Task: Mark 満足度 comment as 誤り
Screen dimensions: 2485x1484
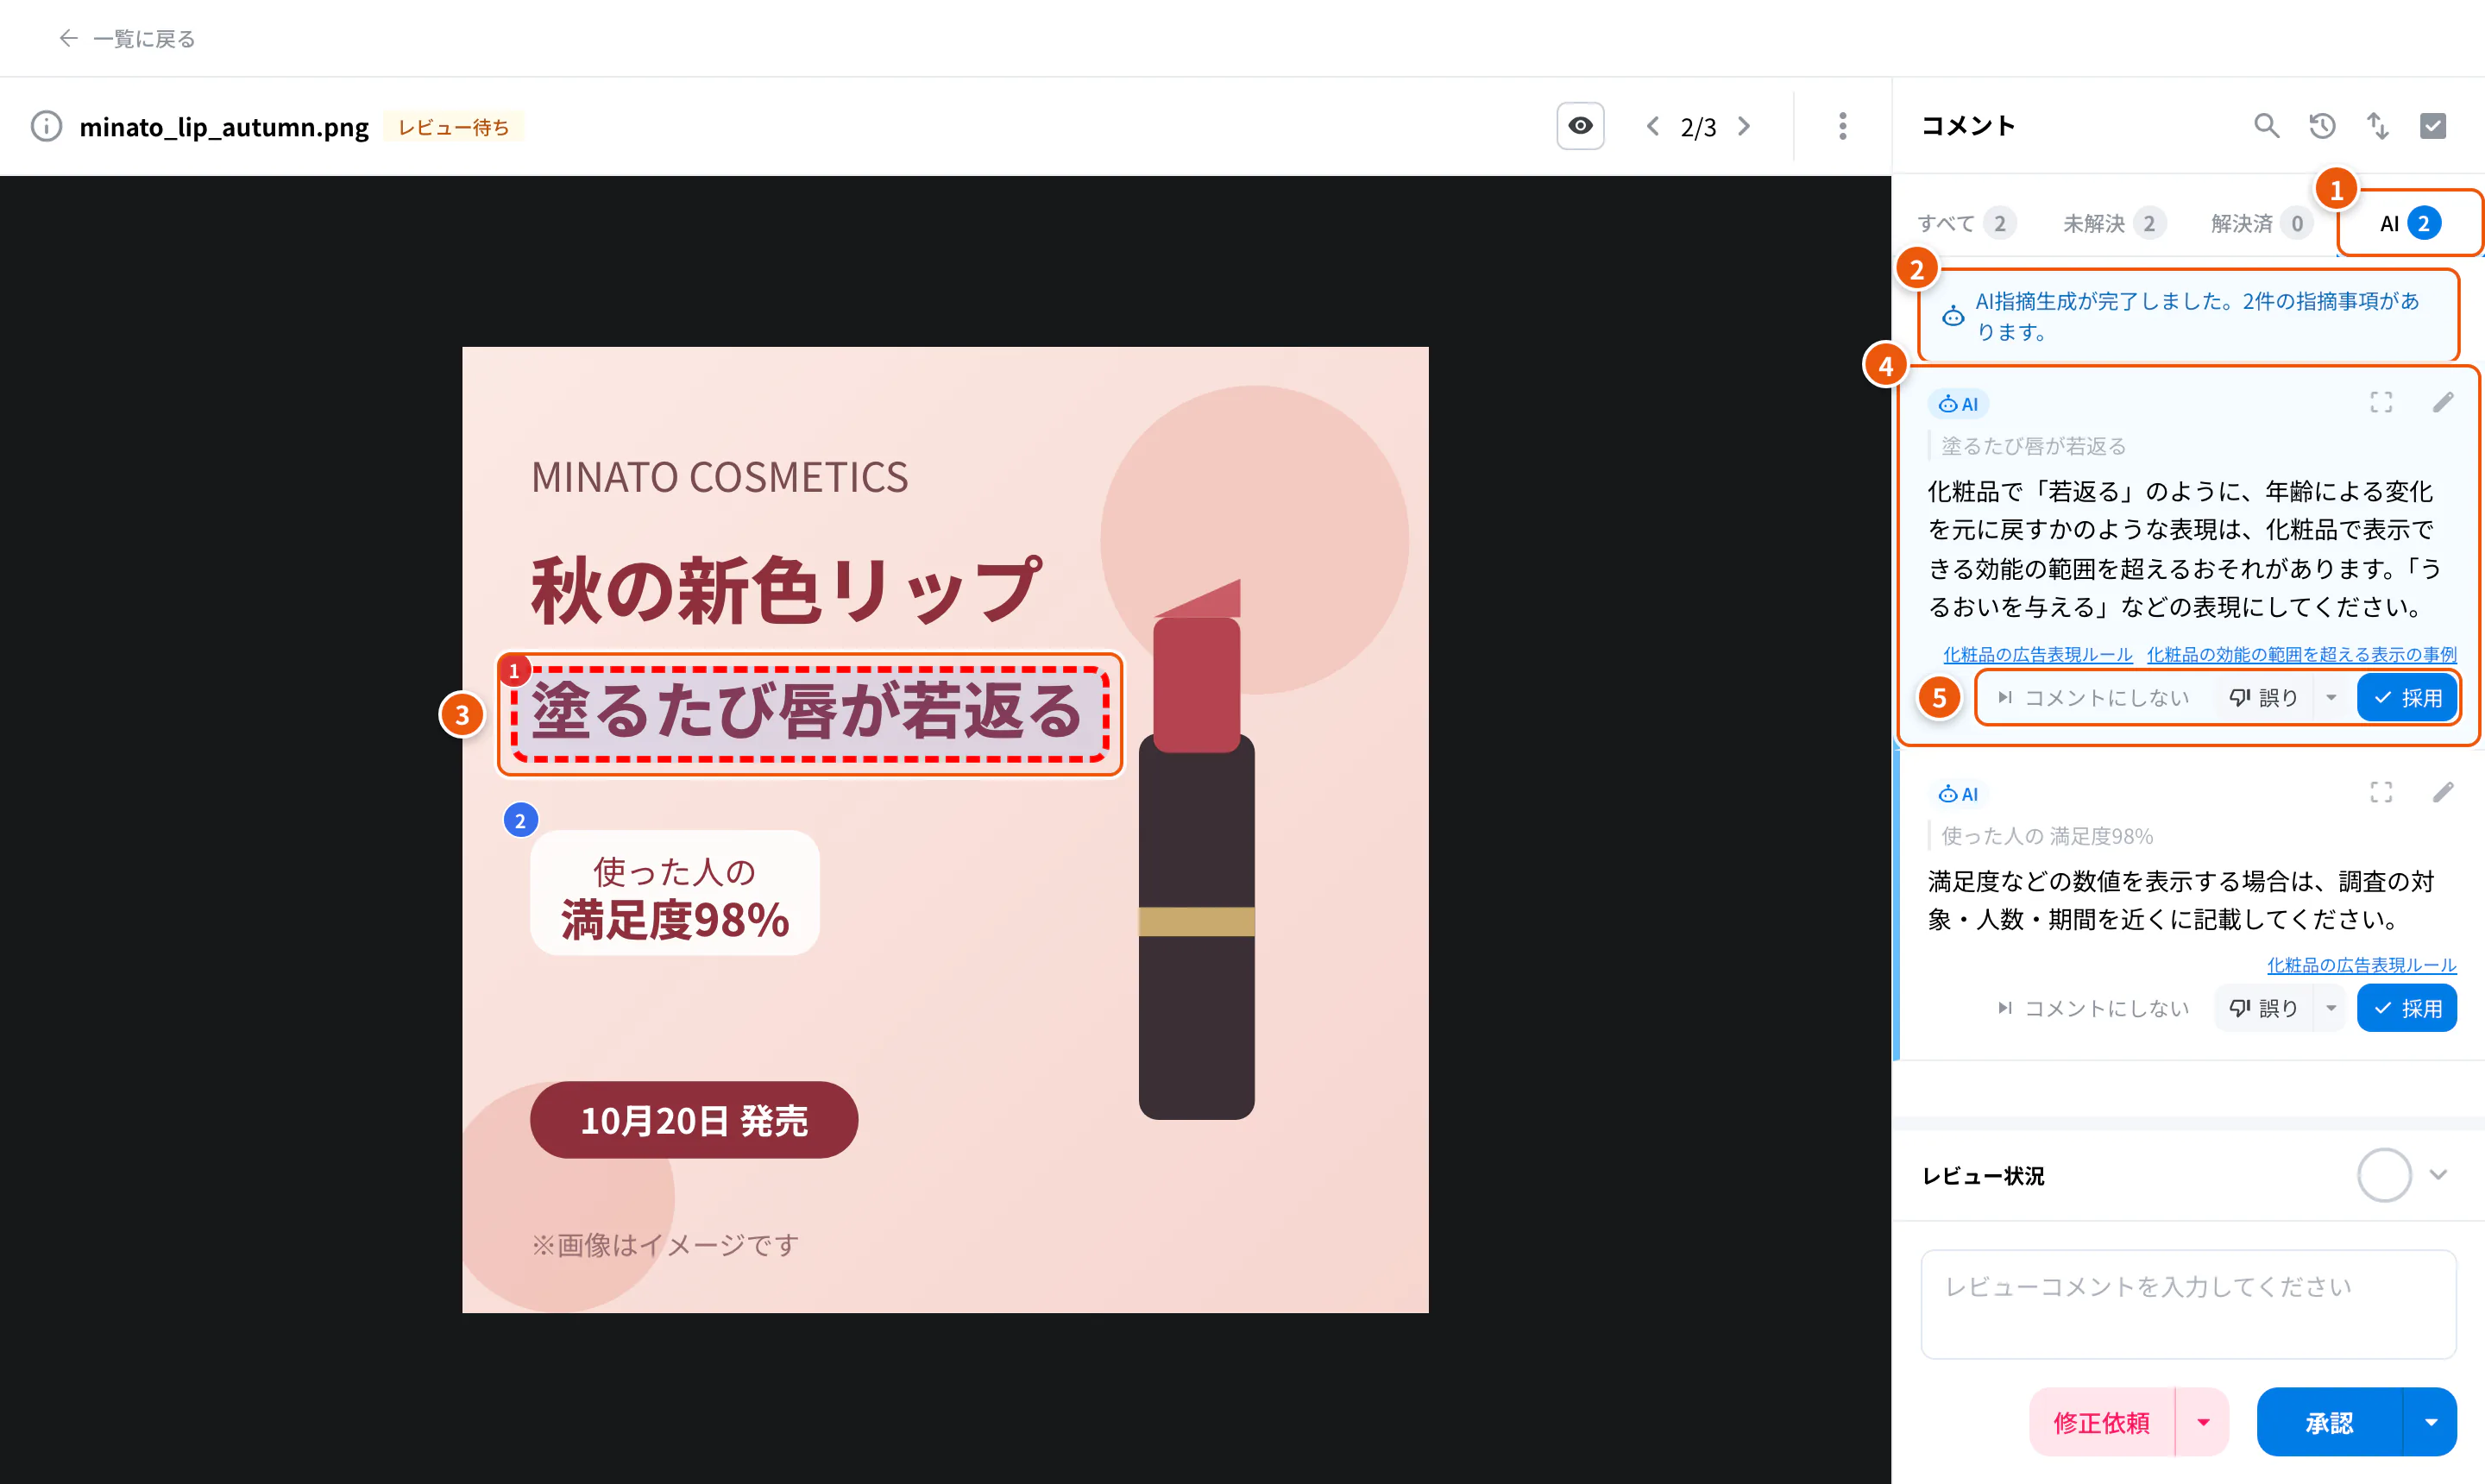Action: tap(2263, 1008)
